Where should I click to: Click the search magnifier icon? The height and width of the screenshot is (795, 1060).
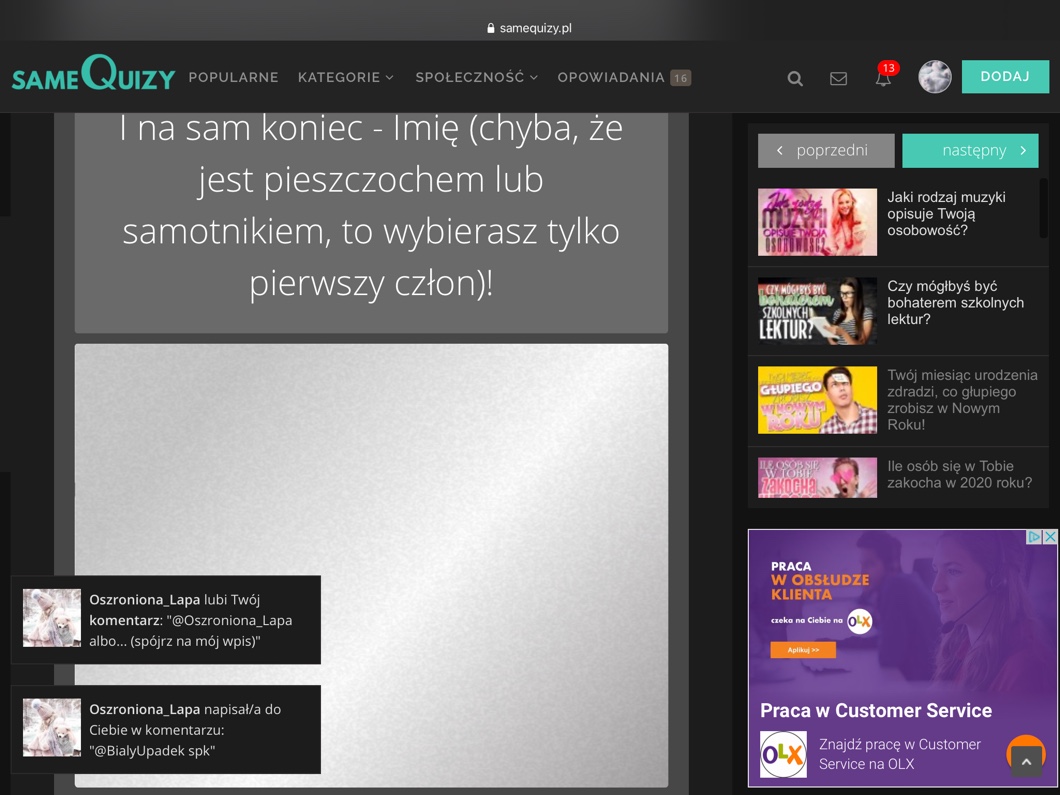(x=795, y=78)
